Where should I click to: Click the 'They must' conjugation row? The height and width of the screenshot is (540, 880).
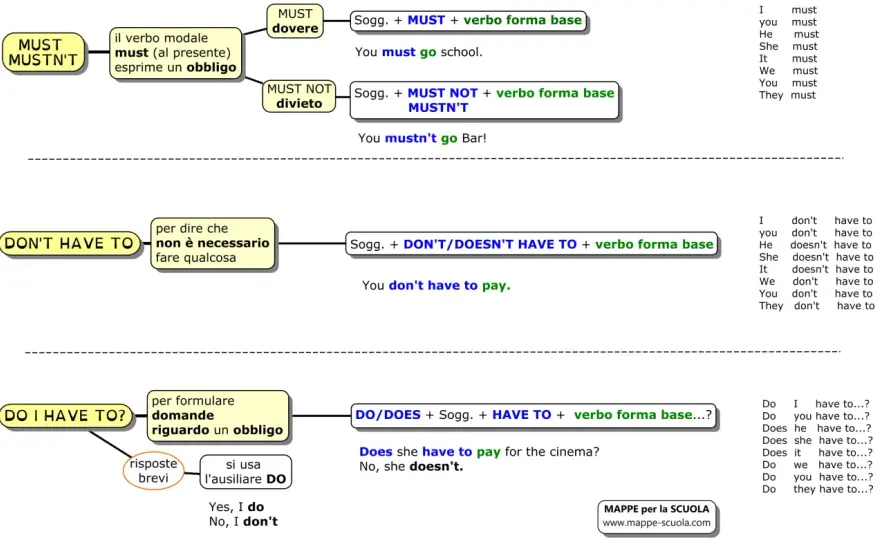[787, 95]
